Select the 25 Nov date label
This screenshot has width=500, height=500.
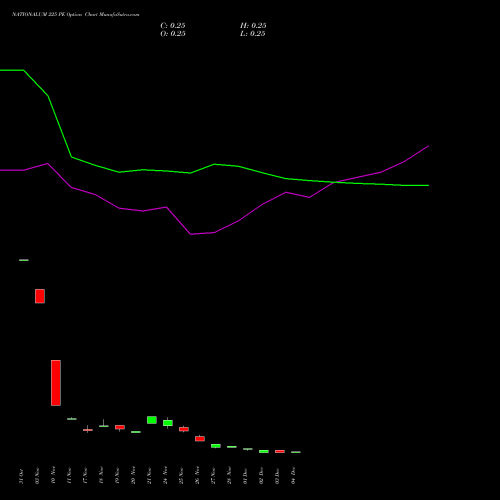pyautogui.click(x=181, y=476)
